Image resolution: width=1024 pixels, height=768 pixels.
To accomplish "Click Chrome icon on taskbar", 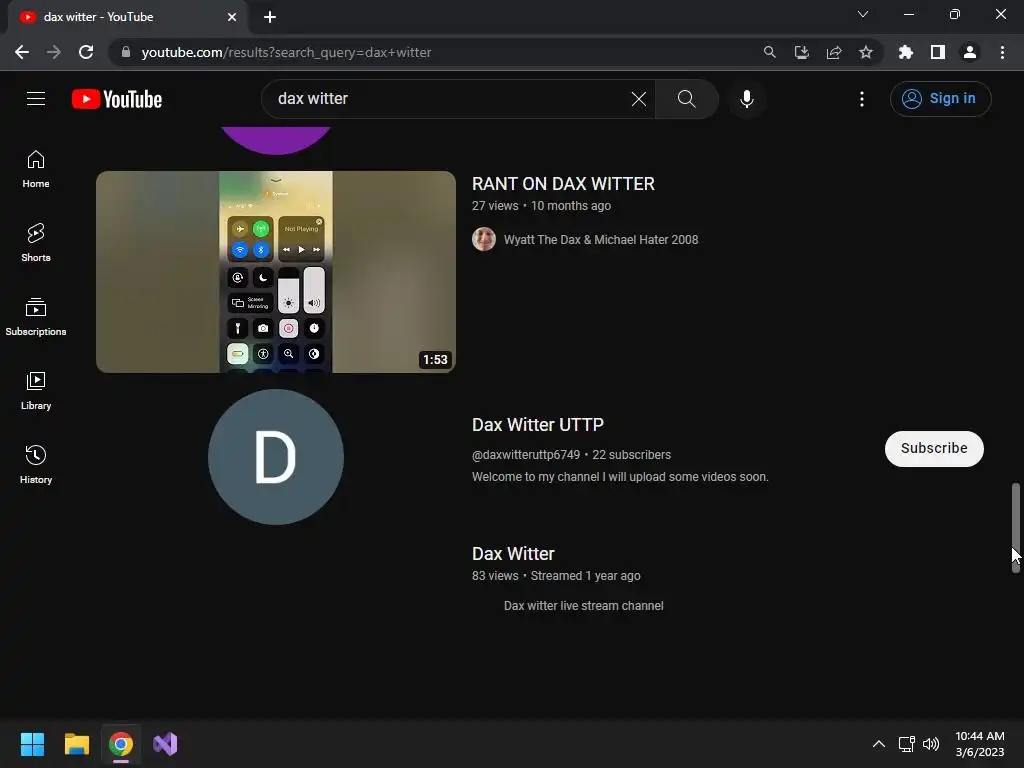I will [x=121, y=744].
